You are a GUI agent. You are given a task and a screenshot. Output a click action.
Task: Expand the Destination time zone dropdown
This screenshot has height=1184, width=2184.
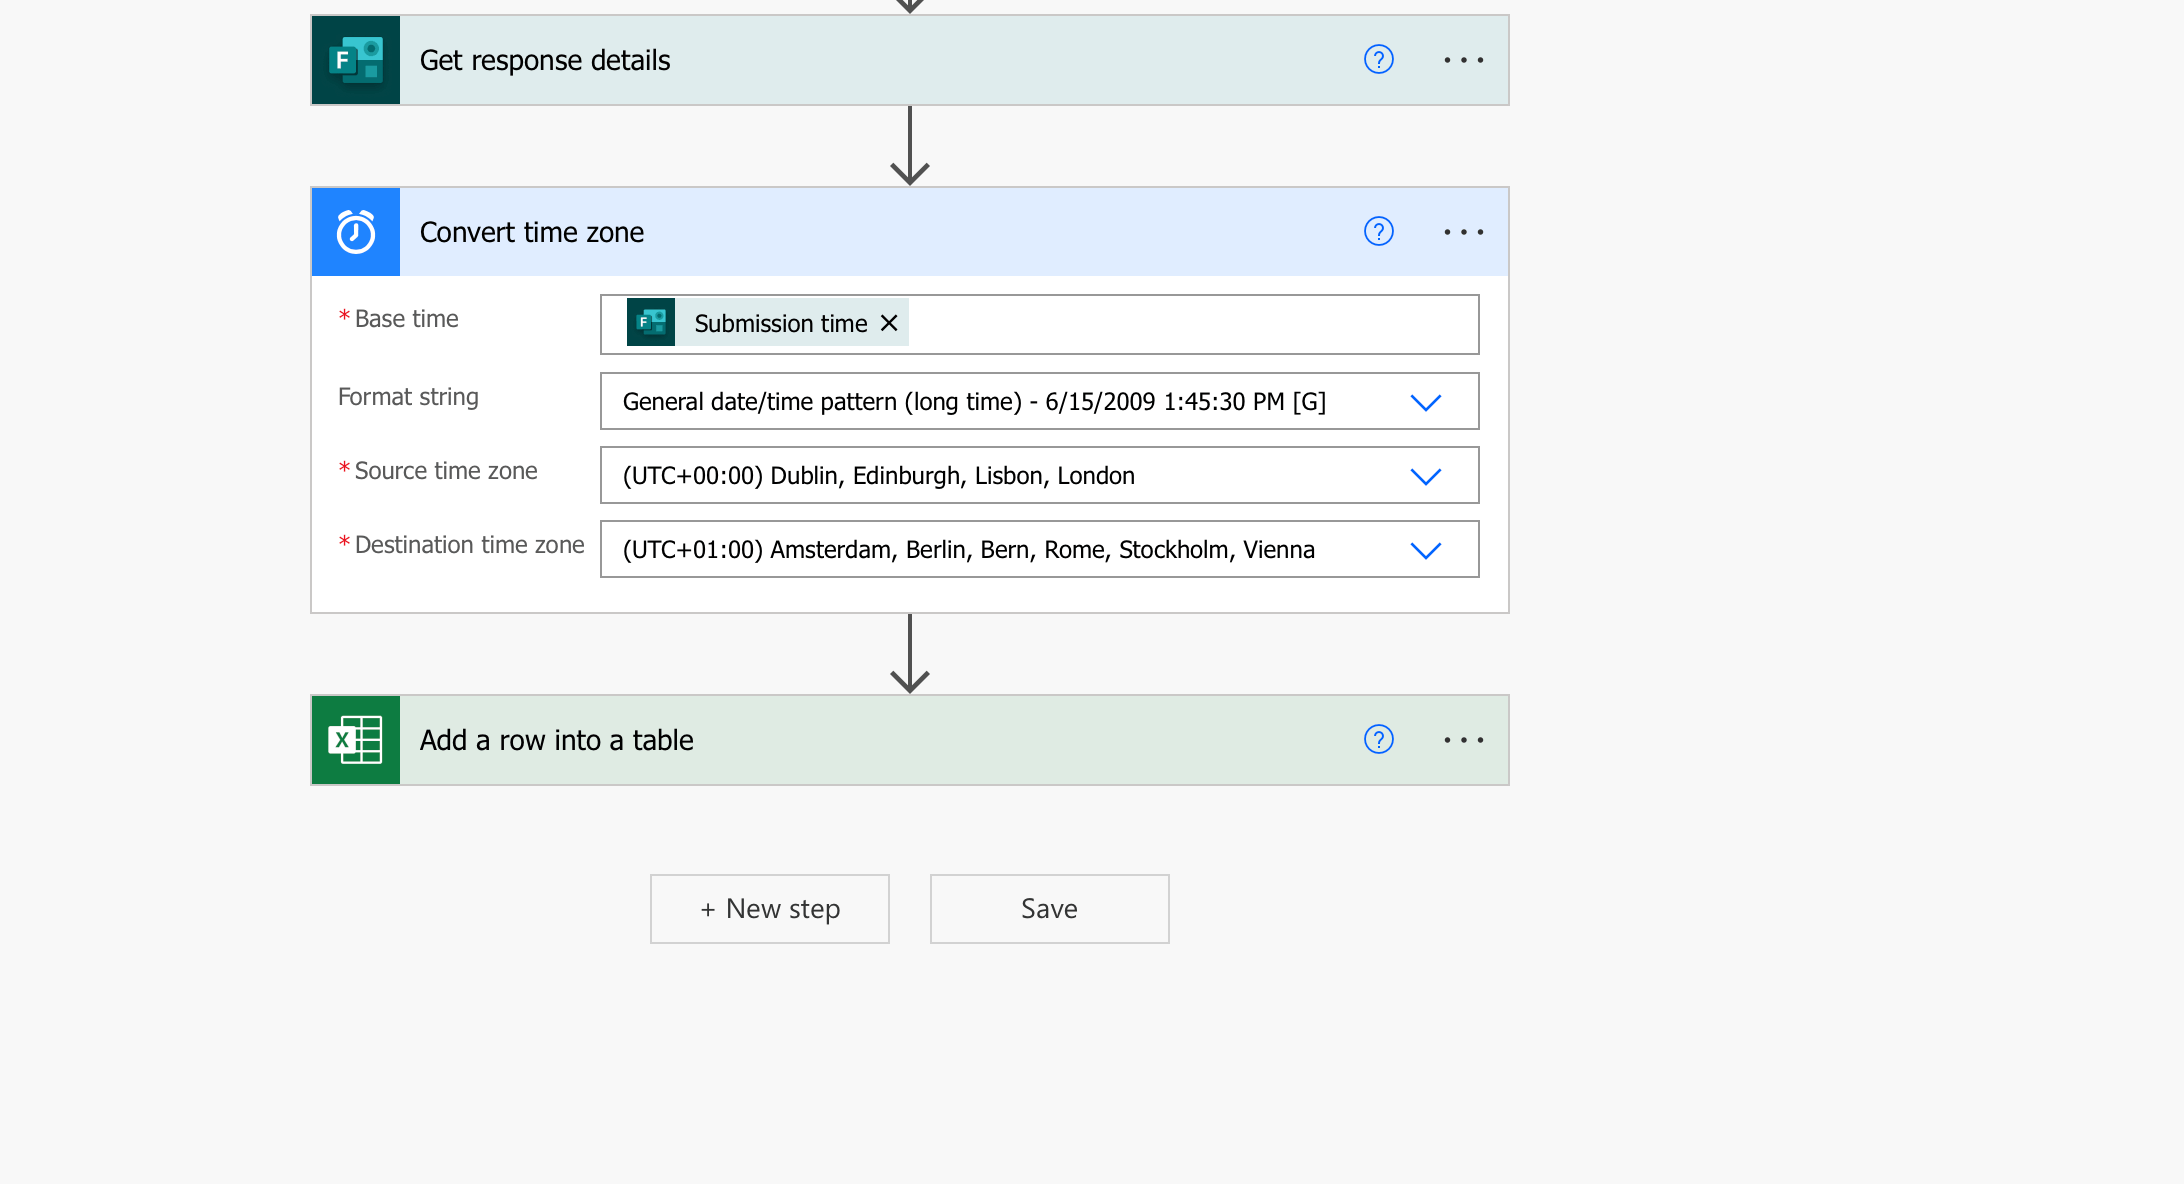click(x=1425, y=550)
